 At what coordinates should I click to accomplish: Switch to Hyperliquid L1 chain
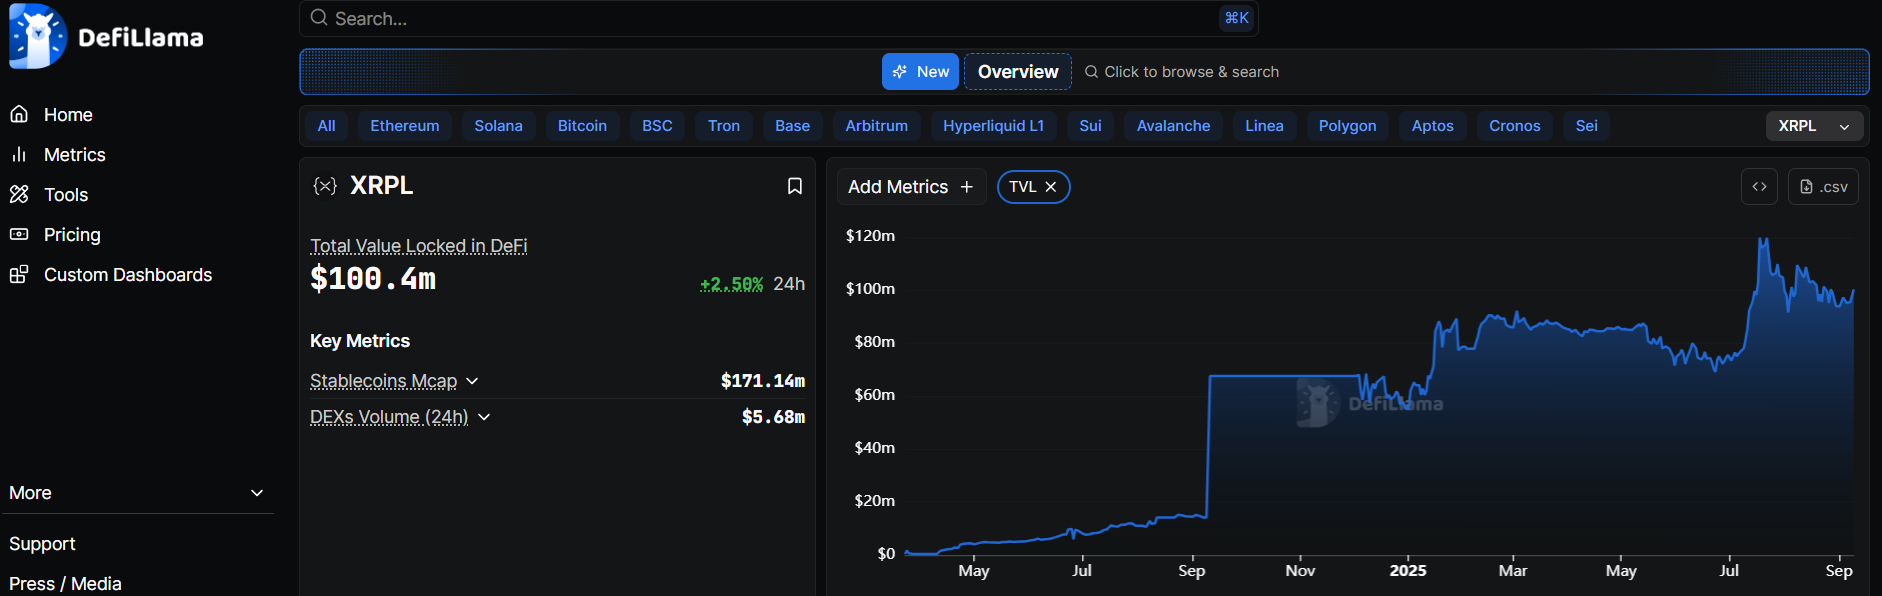[x=993, y=126]
